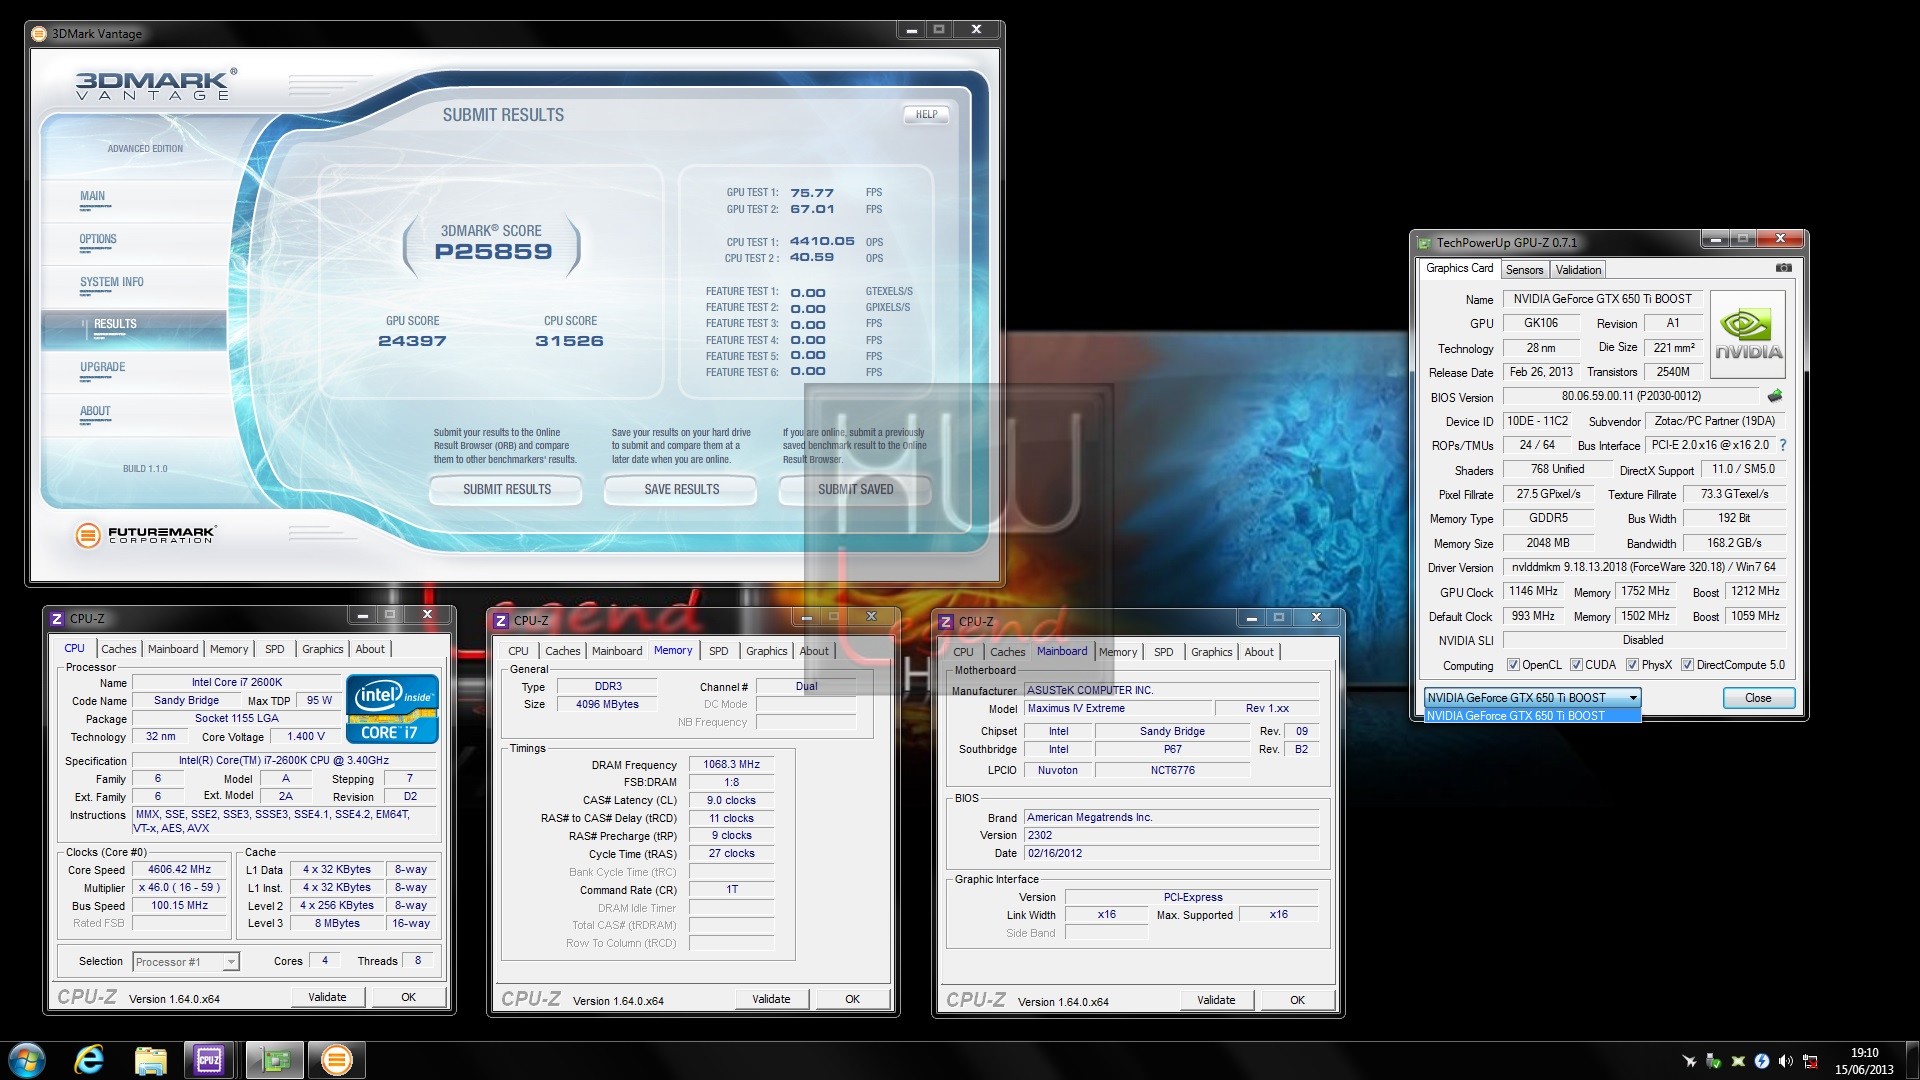Image resolution: width=1920 pixels, height=1080 pixels.
Task: Click the GPU-Z title bar icon
Action: pos(1424,242)
